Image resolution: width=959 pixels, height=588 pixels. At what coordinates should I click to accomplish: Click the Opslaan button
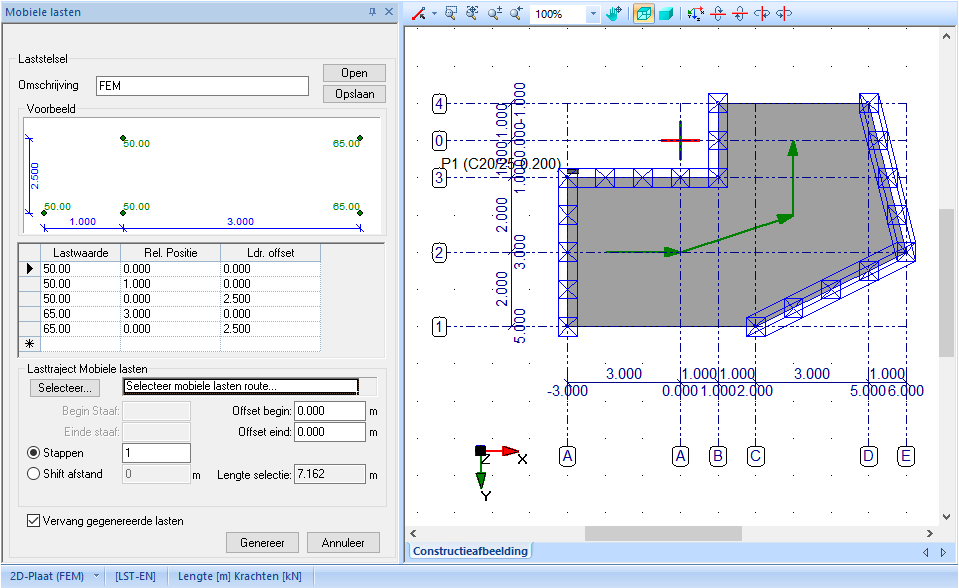click(x=352, y=94)
